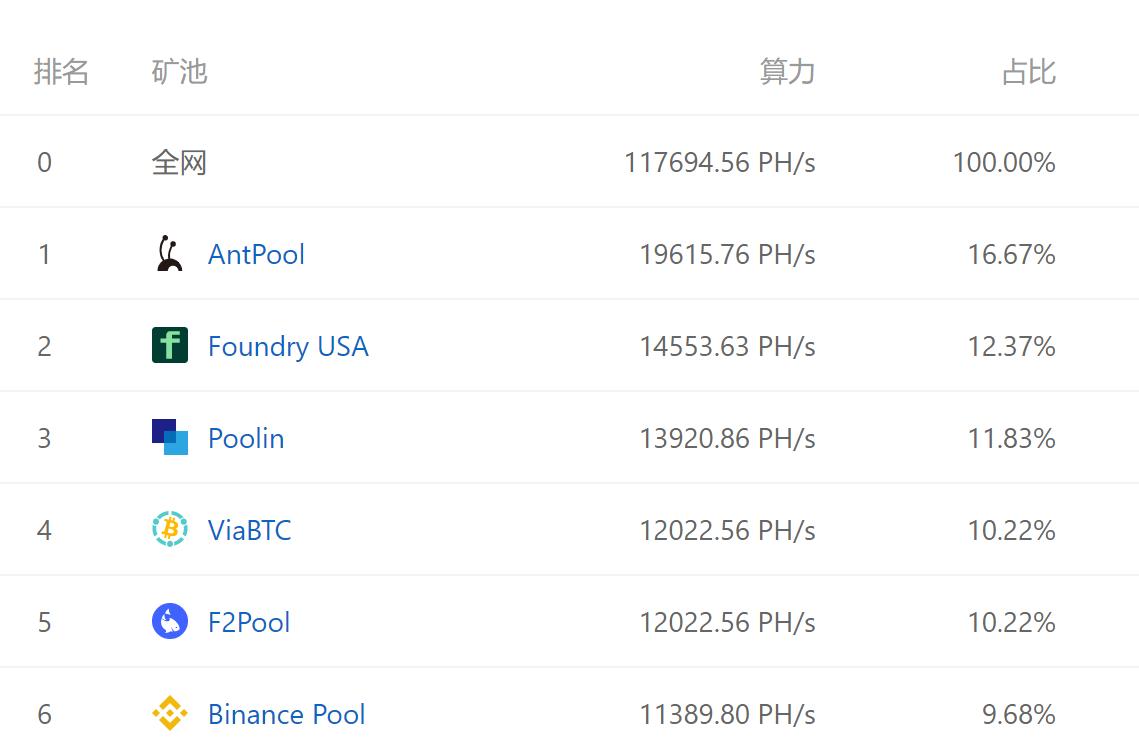Click the F2Pool blue circle logo
The width and height of the screenshot is (1139, 750).
click(169, 622)
